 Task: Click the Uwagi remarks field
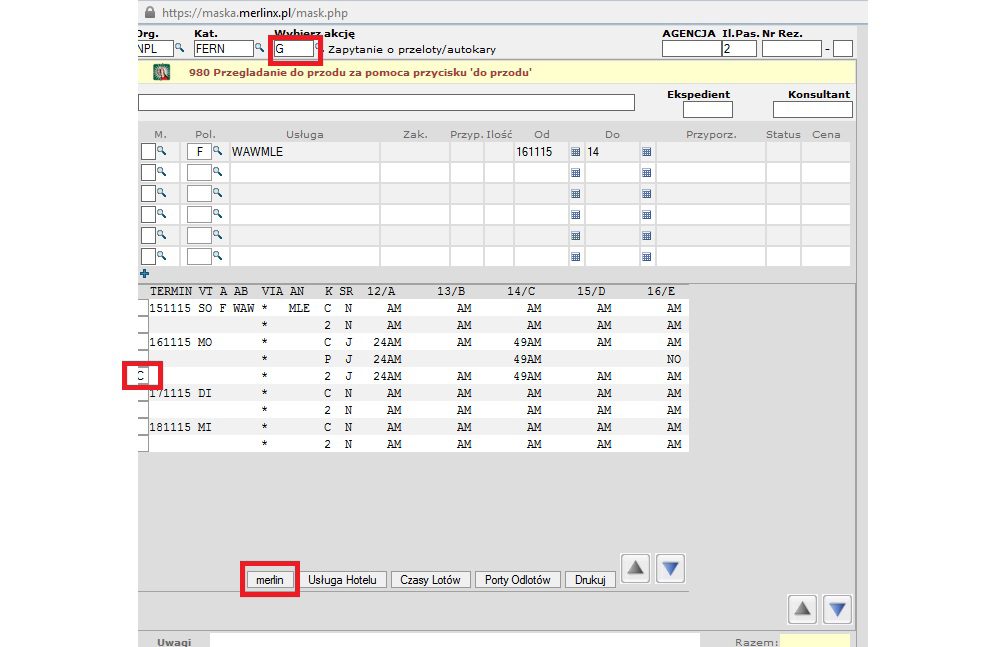coord(454,641)
